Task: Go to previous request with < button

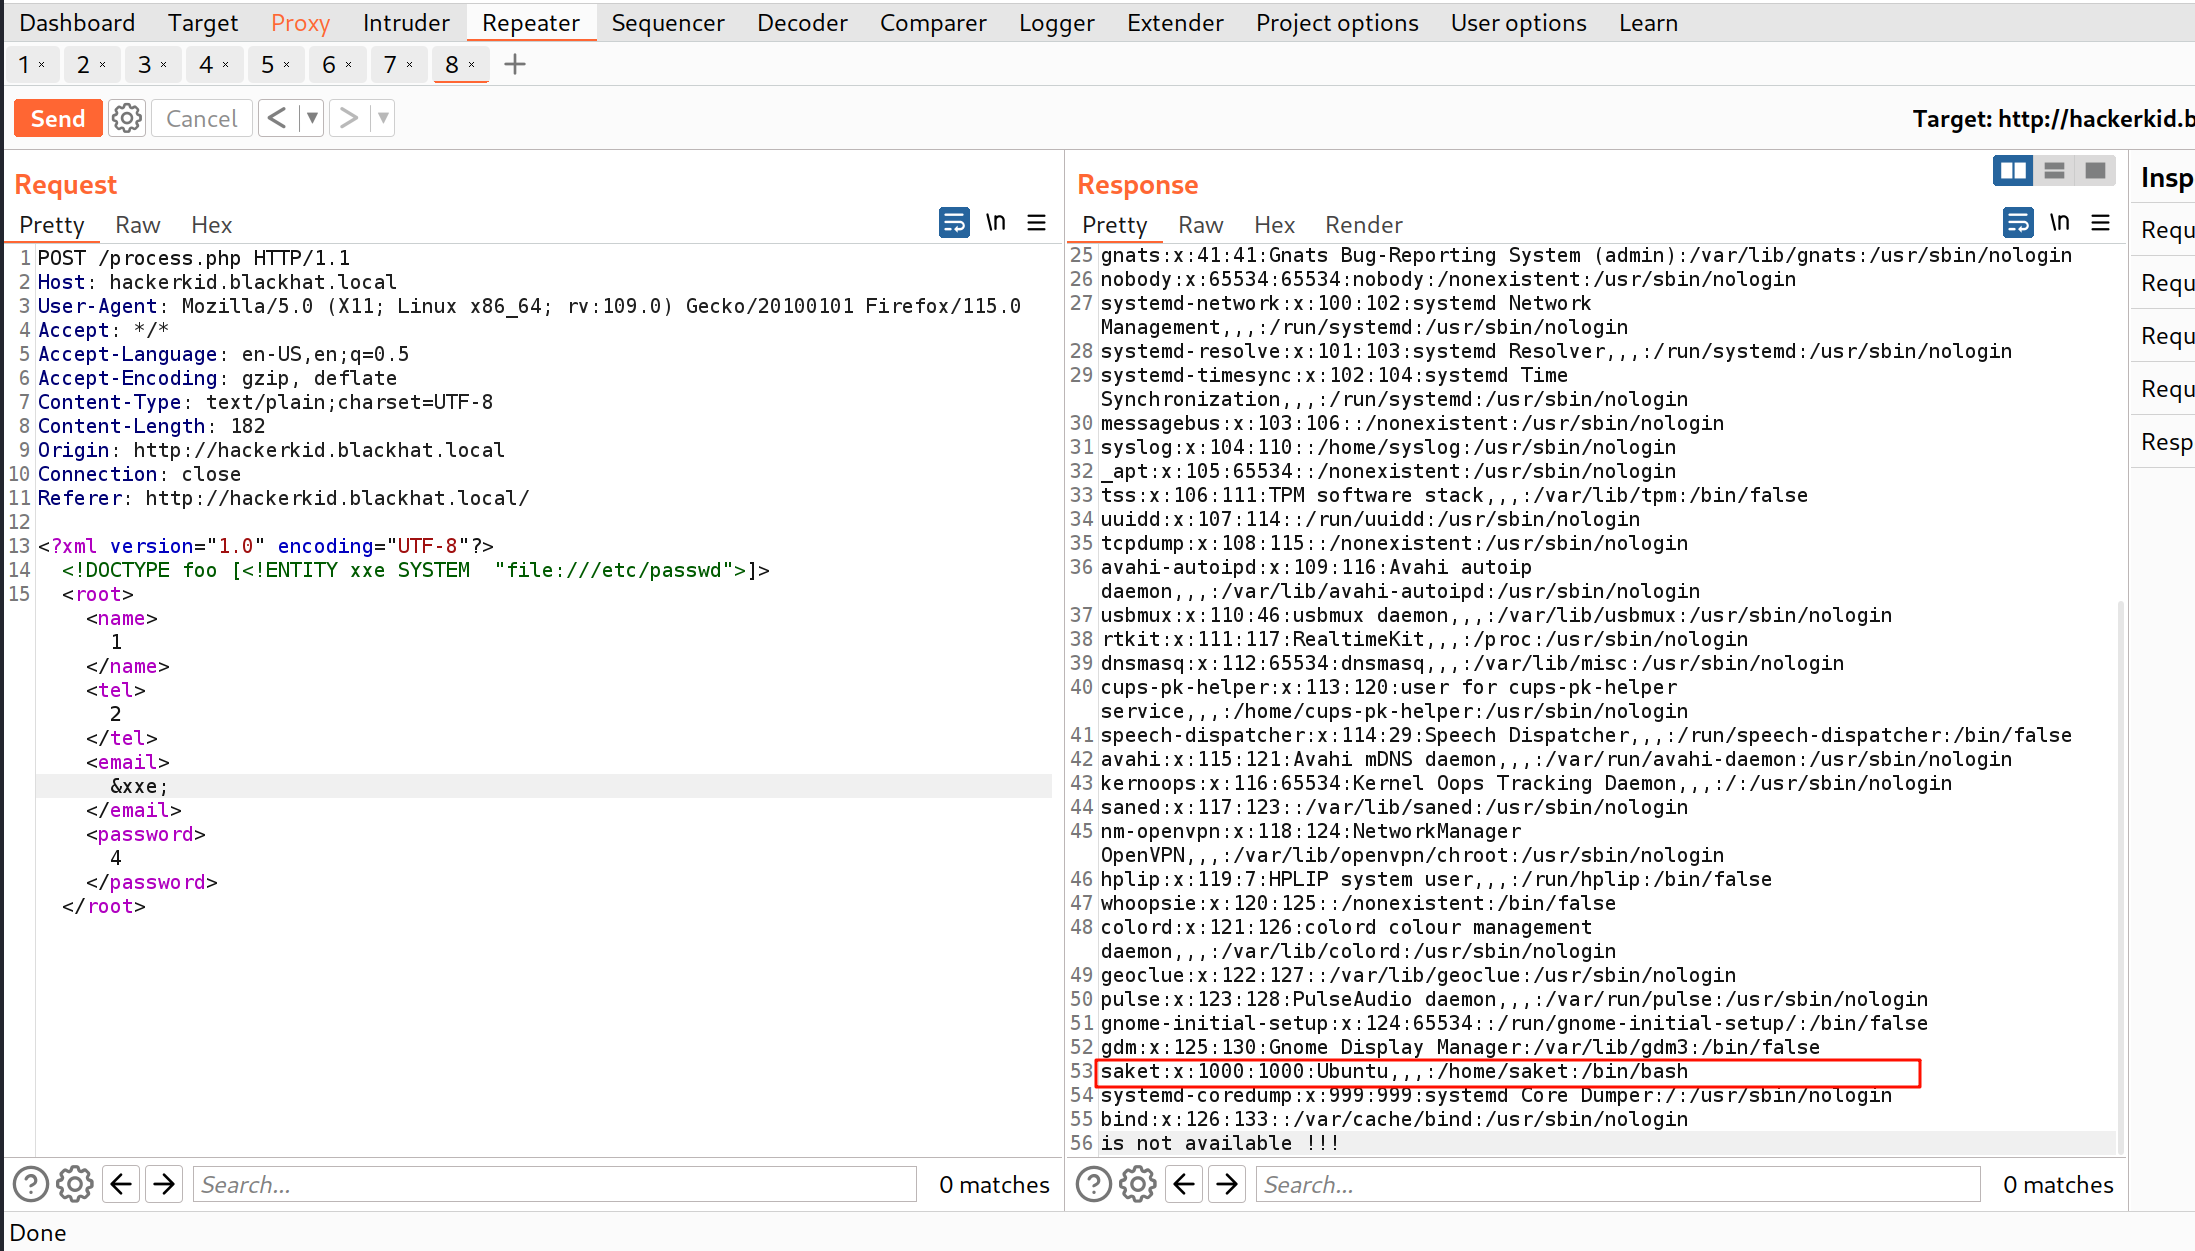Action: [277, 119]
